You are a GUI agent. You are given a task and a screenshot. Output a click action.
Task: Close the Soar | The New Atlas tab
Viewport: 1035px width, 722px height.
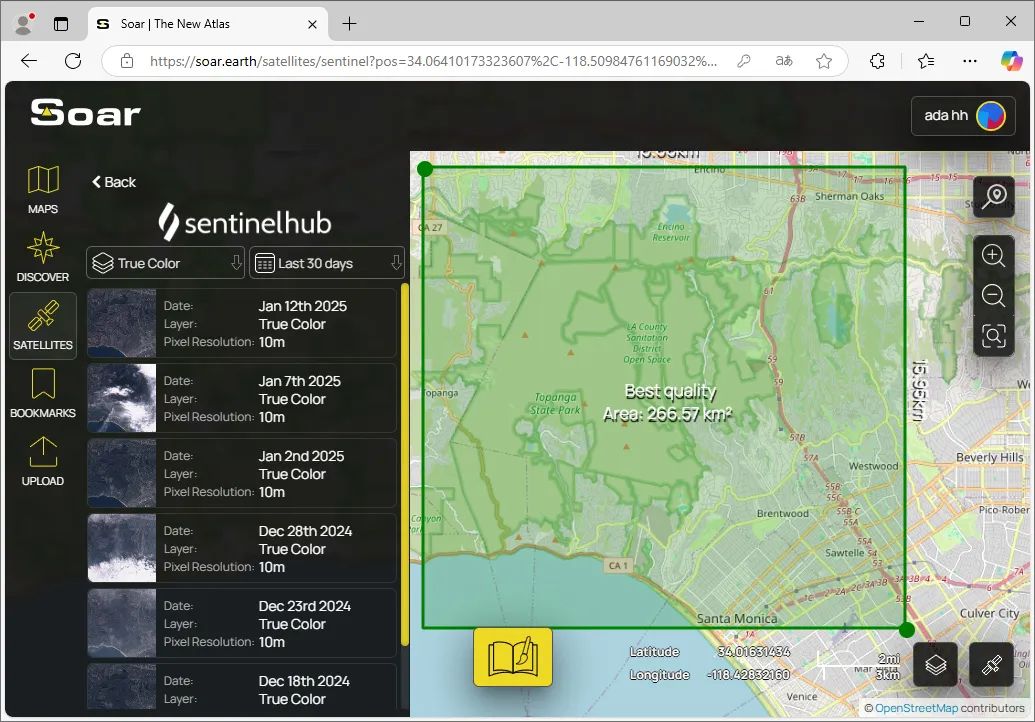[x=312, y=24]
